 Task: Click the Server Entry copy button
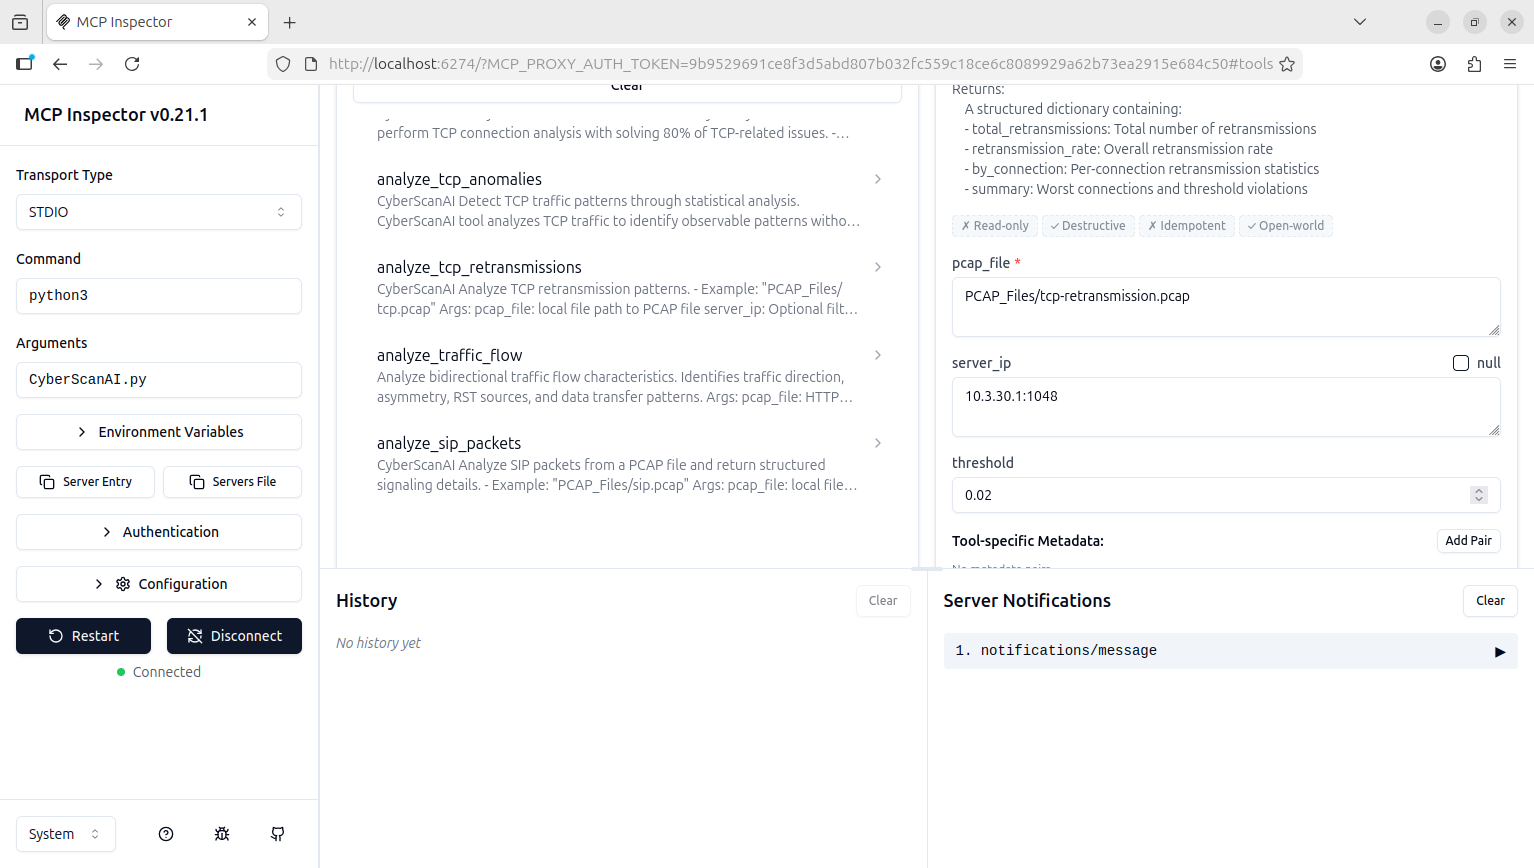coord(86,482)
